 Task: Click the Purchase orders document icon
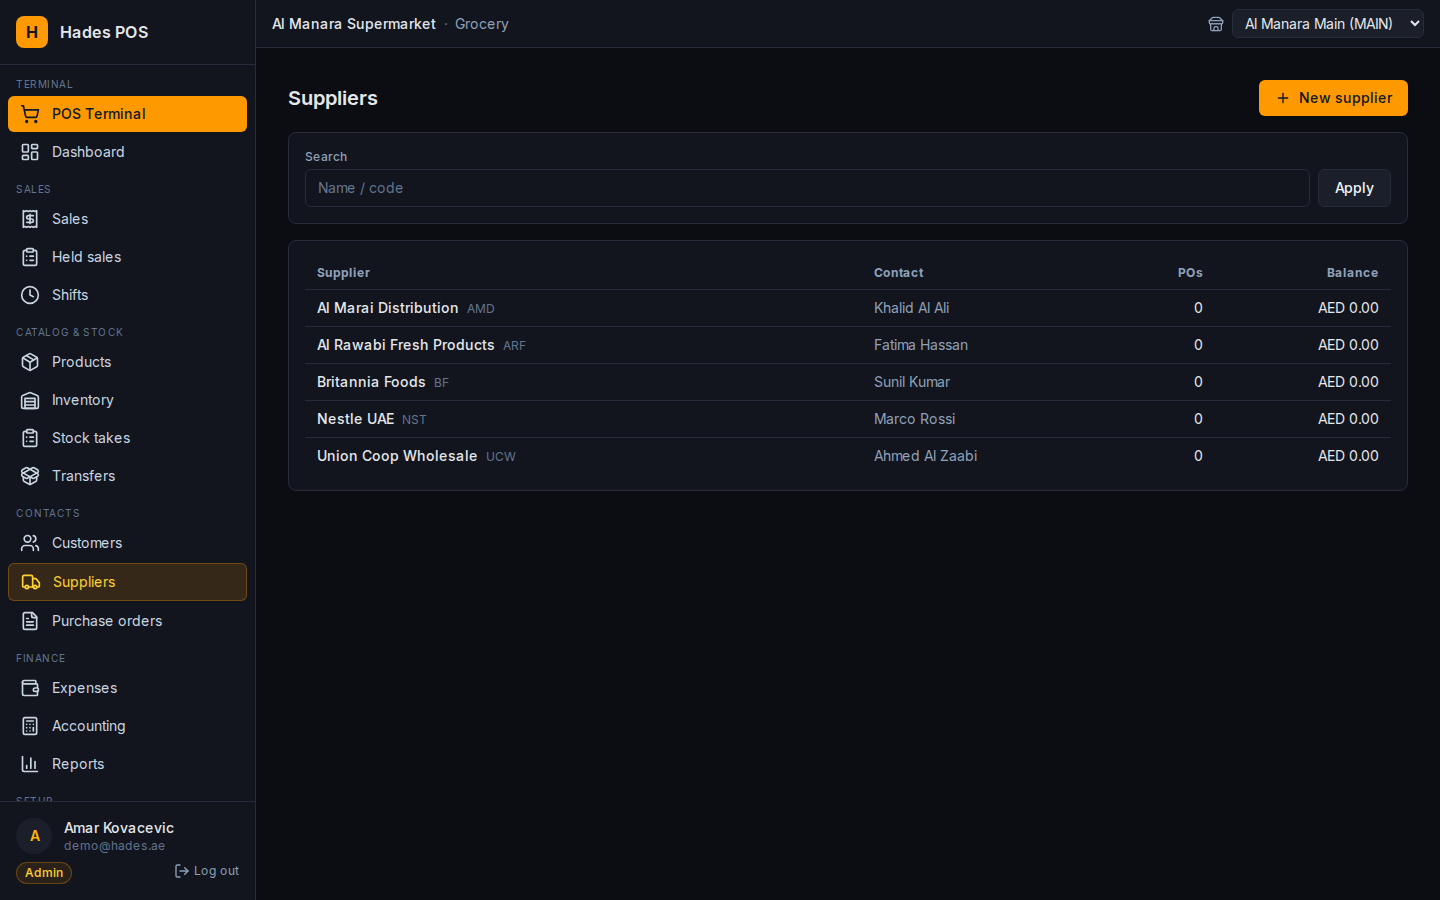tap(30, 621)
